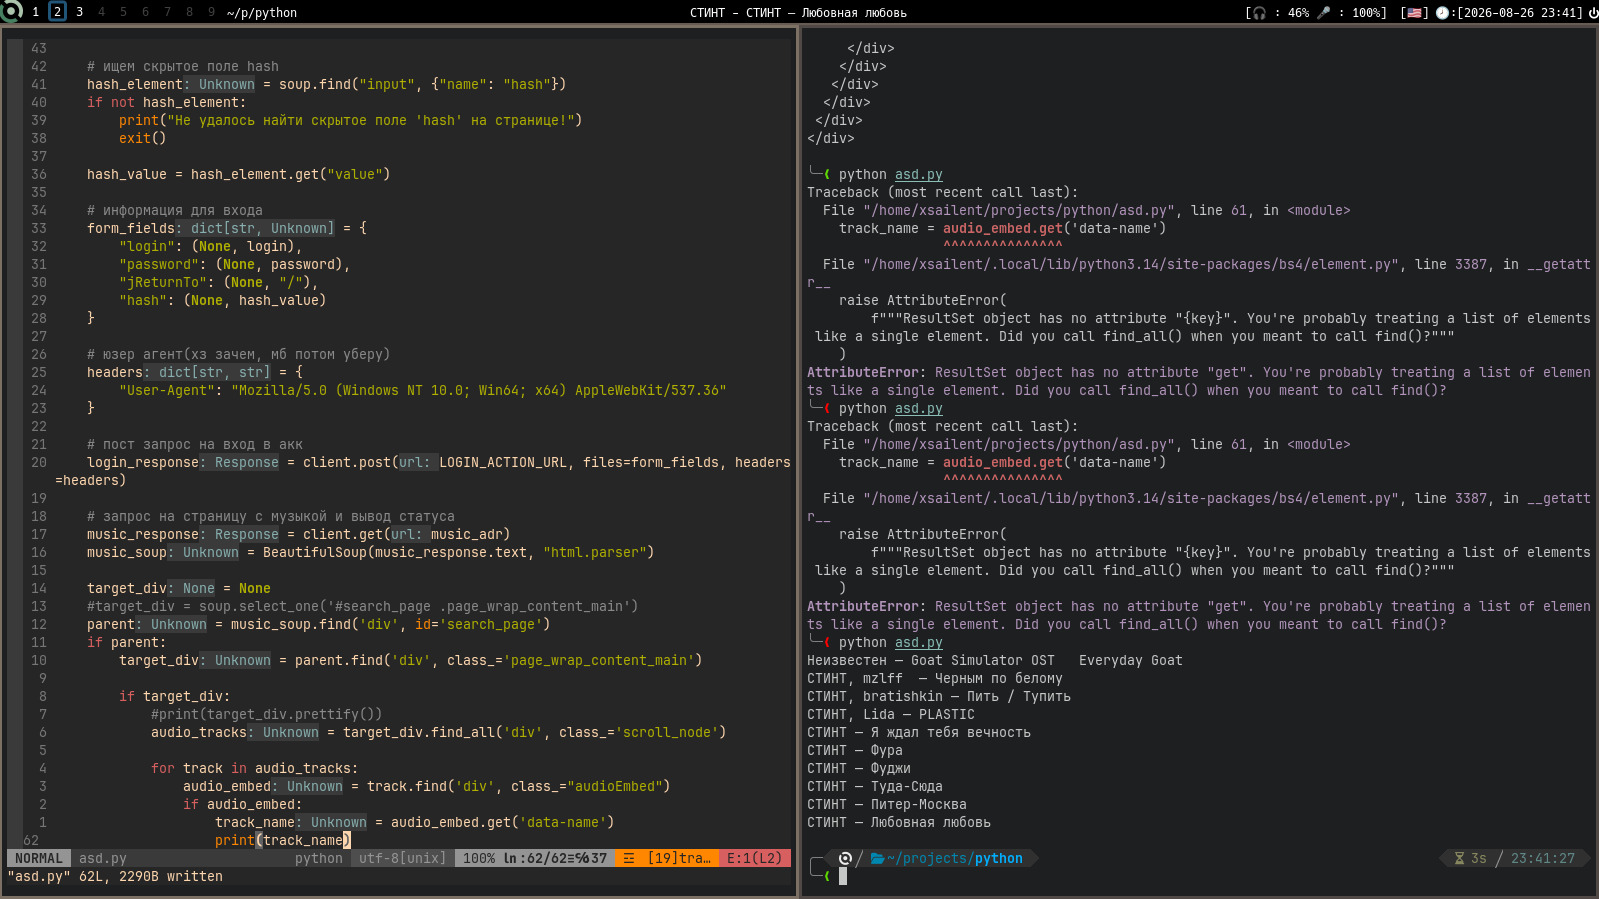The image size is (1599, 899).
Task: Click the asd.py link in the last python command
Action: click(918, 642)
